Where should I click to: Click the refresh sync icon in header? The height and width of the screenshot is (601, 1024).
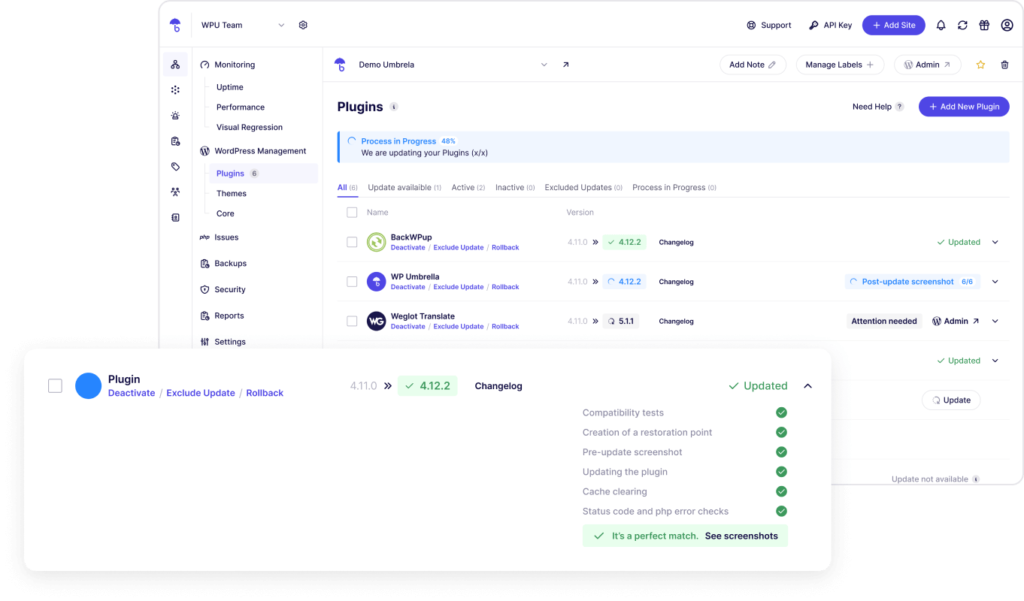962,25
